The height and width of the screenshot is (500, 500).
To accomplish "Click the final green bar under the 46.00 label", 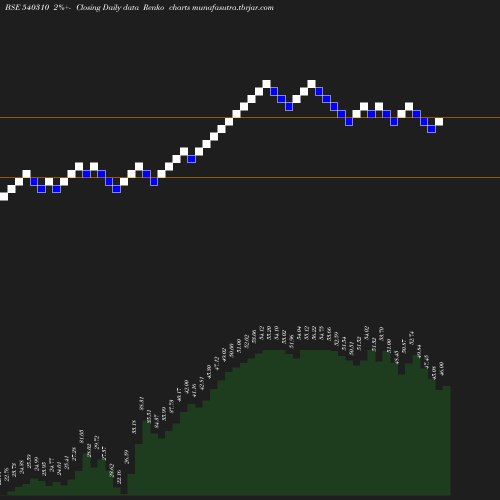I will point(447,440).
